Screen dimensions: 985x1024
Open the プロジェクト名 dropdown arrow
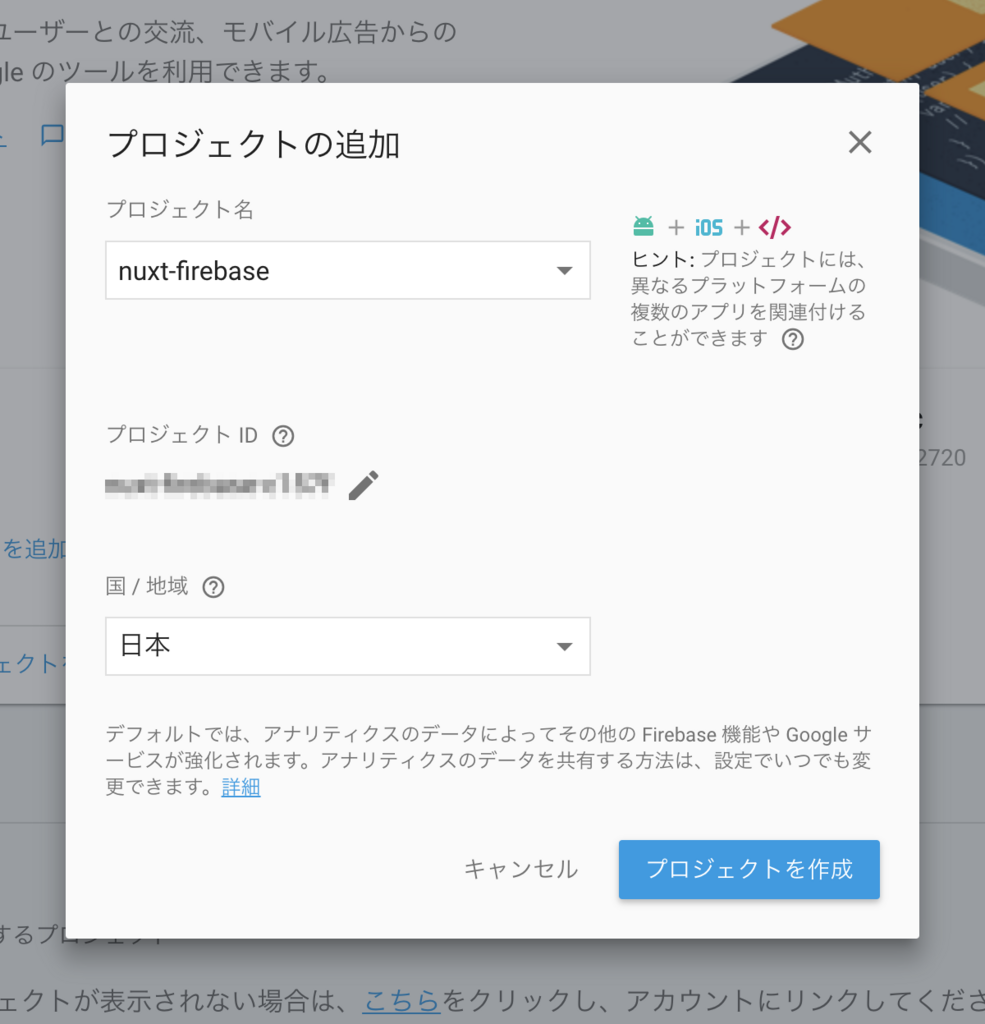[564, 270]
